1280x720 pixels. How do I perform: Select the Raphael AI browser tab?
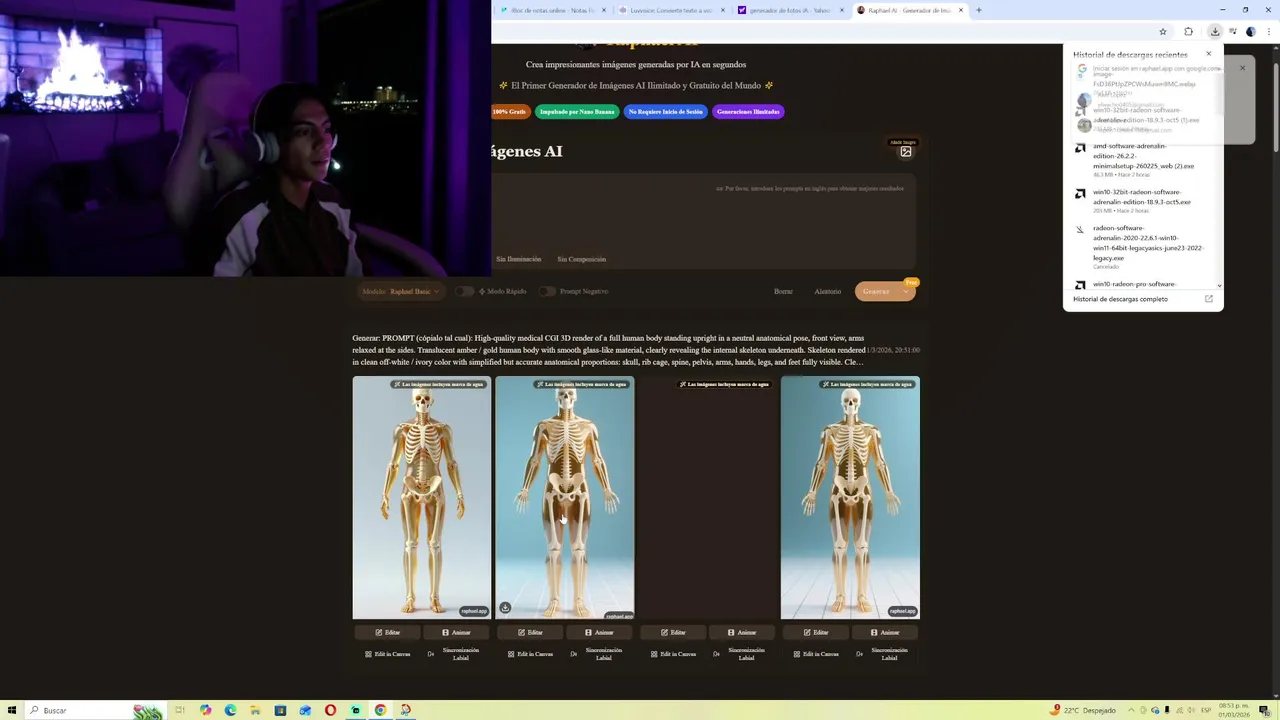[x=909, y=10]
